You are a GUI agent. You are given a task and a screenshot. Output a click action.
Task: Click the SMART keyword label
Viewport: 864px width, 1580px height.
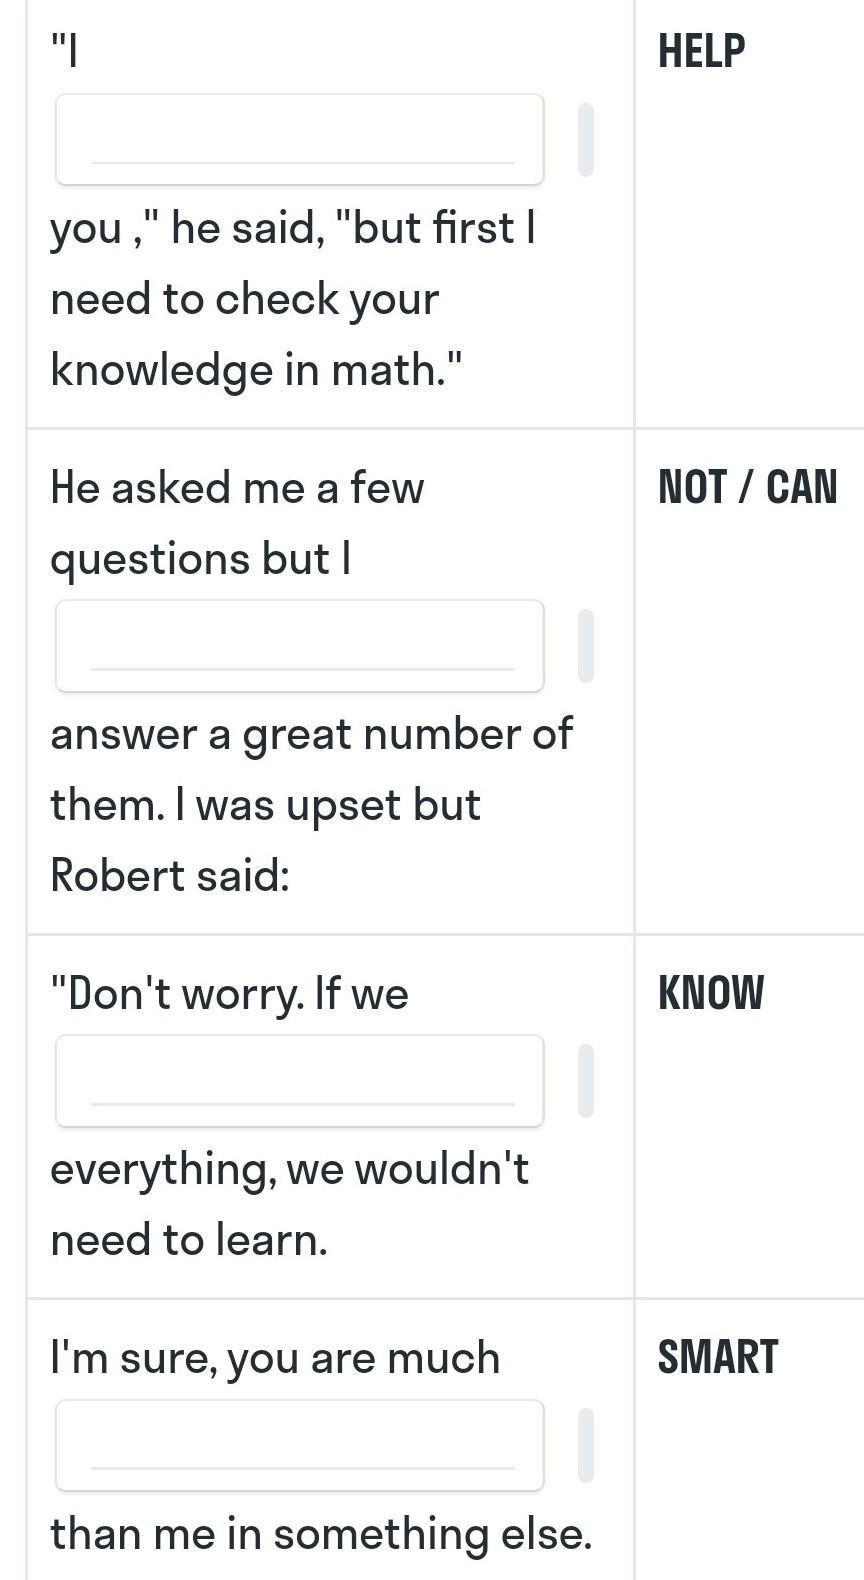(718, 1357)
